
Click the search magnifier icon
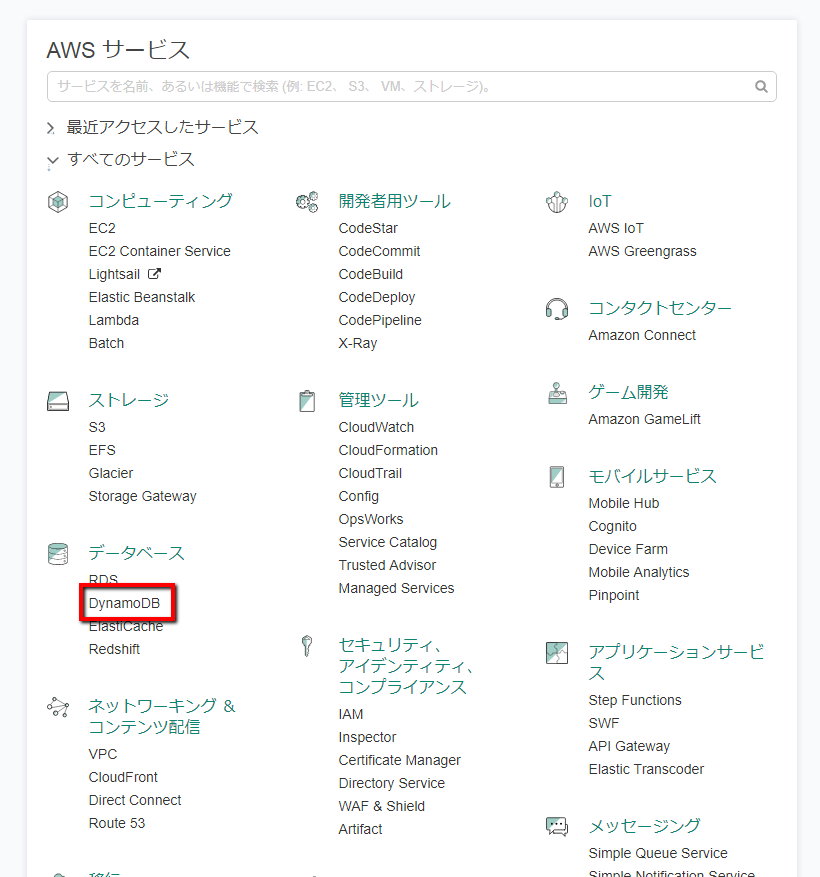point(762,87)
